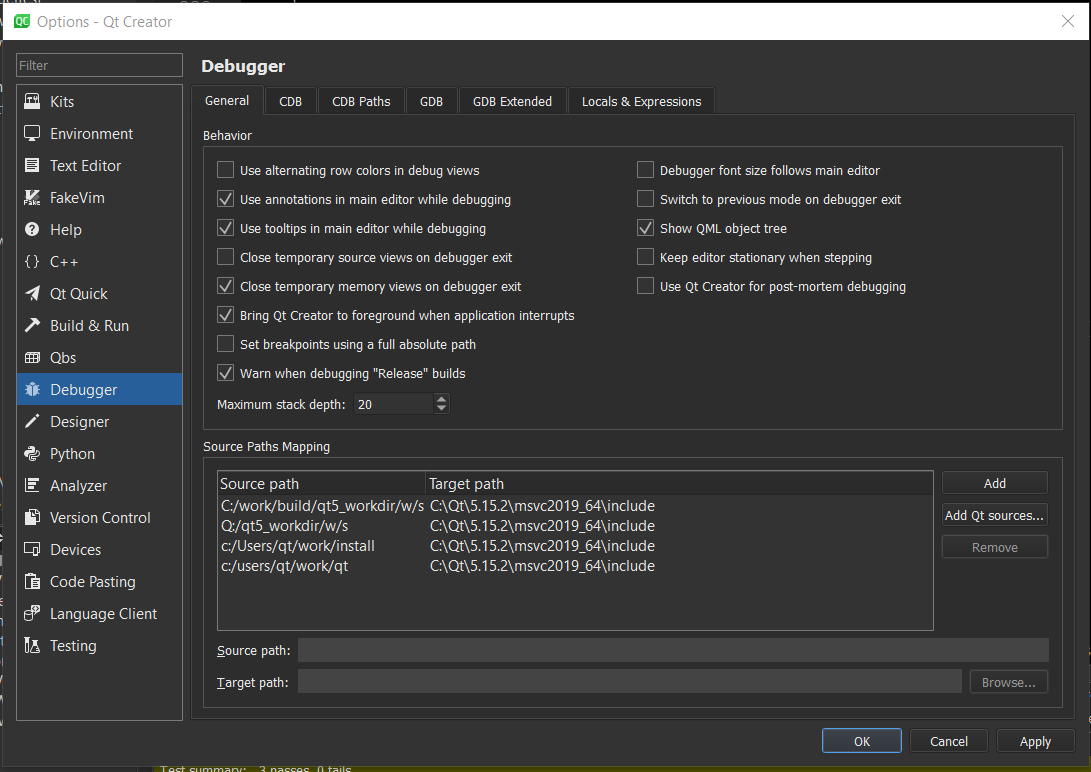Uncheck Show QML object tree
Viewport: 1091px width, 772px height.
pos(646,228)
